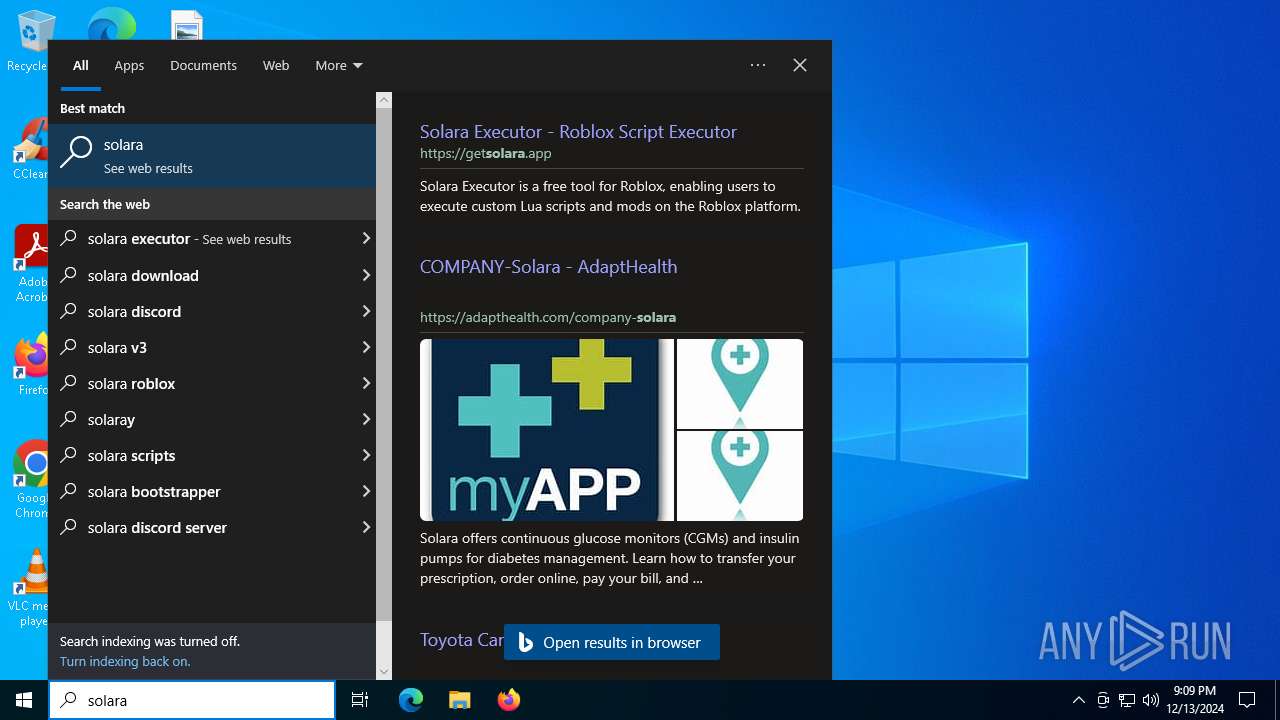Open the network icon in system tray
Screen dimensions: 1280x720
pyautogui.click(x=1127, y=700)
